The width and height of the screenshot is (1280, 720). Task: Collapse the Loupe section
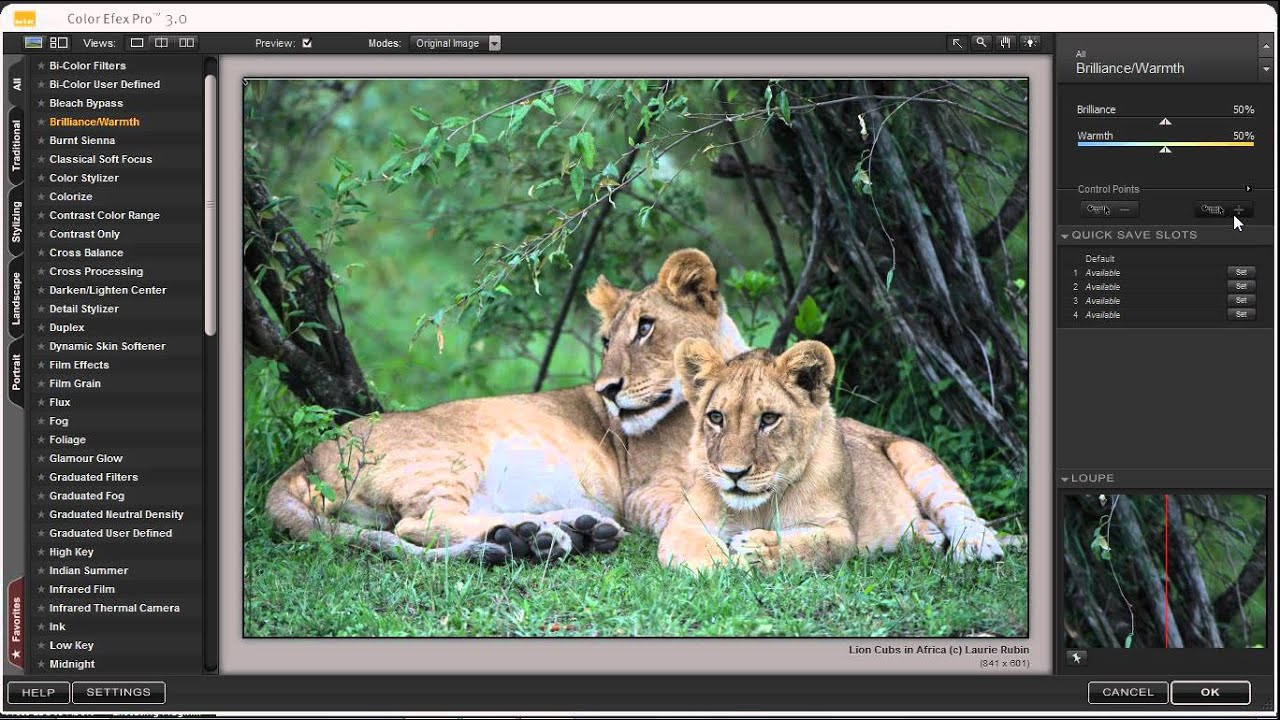tap(1065, 479)
